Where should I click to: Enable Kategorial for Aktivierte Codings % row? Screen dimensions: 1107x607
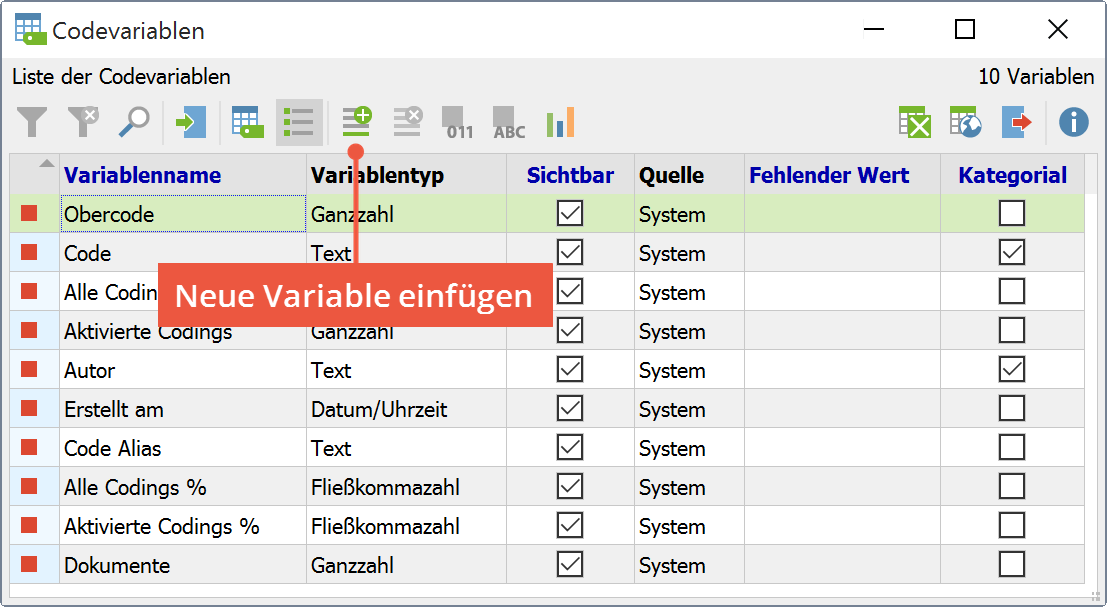tap(1012, 525)
